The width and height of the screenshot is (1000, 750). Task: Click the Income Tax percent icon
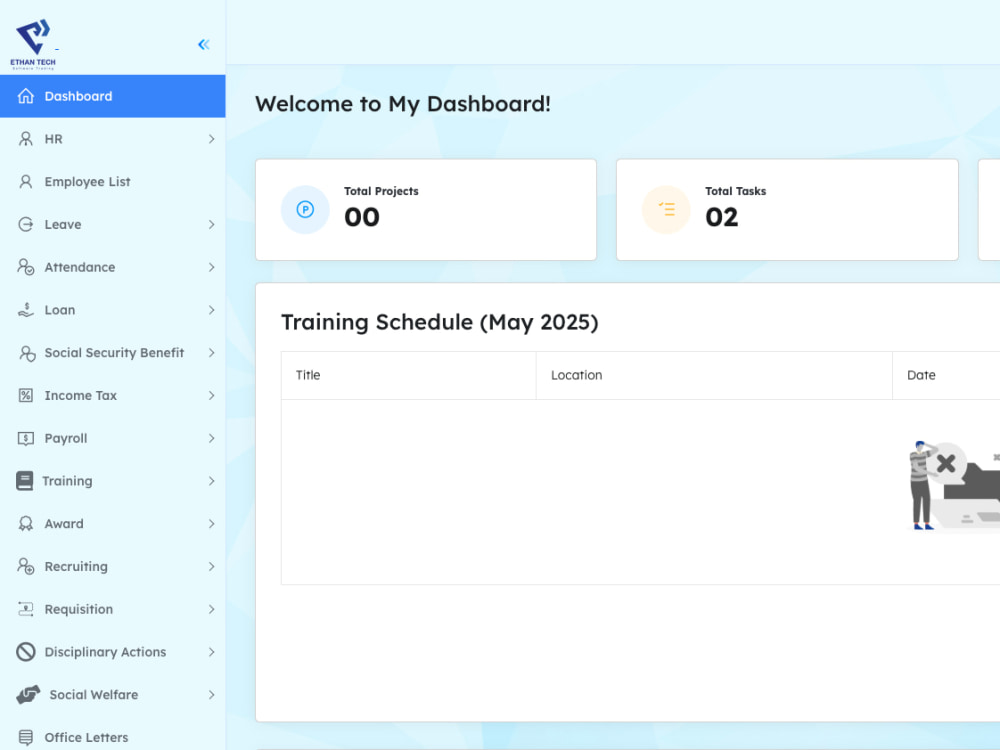pyautogui.click(x=26, y=395)
